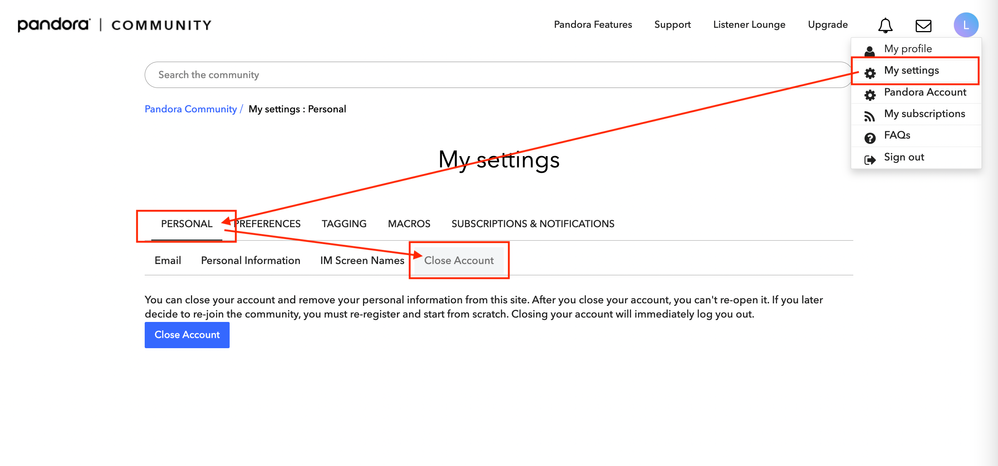Click the gear icon beside Pandora Account
Viewport: 998px width, 466px height.
[x=870, y=94]
